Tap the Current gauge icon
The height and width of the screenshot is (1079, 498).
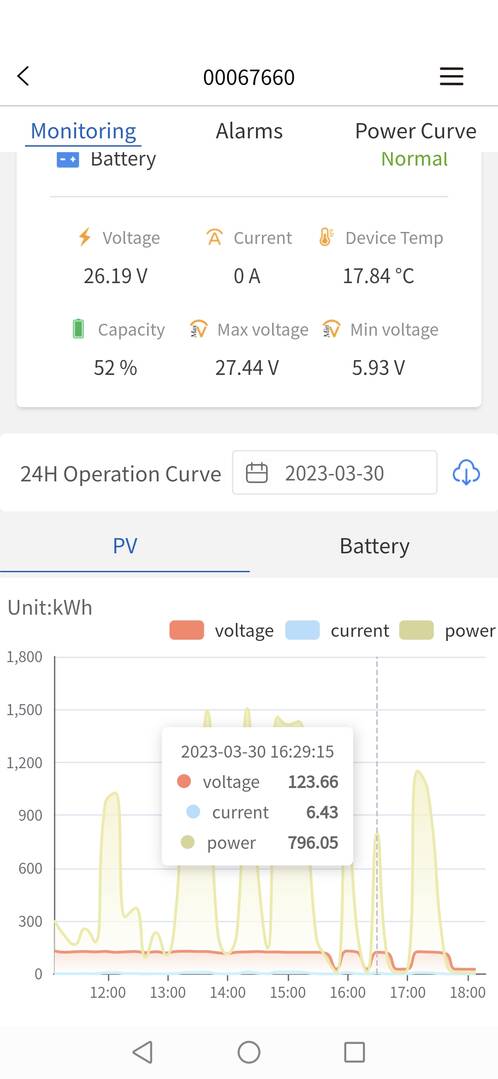pos(215,237)
